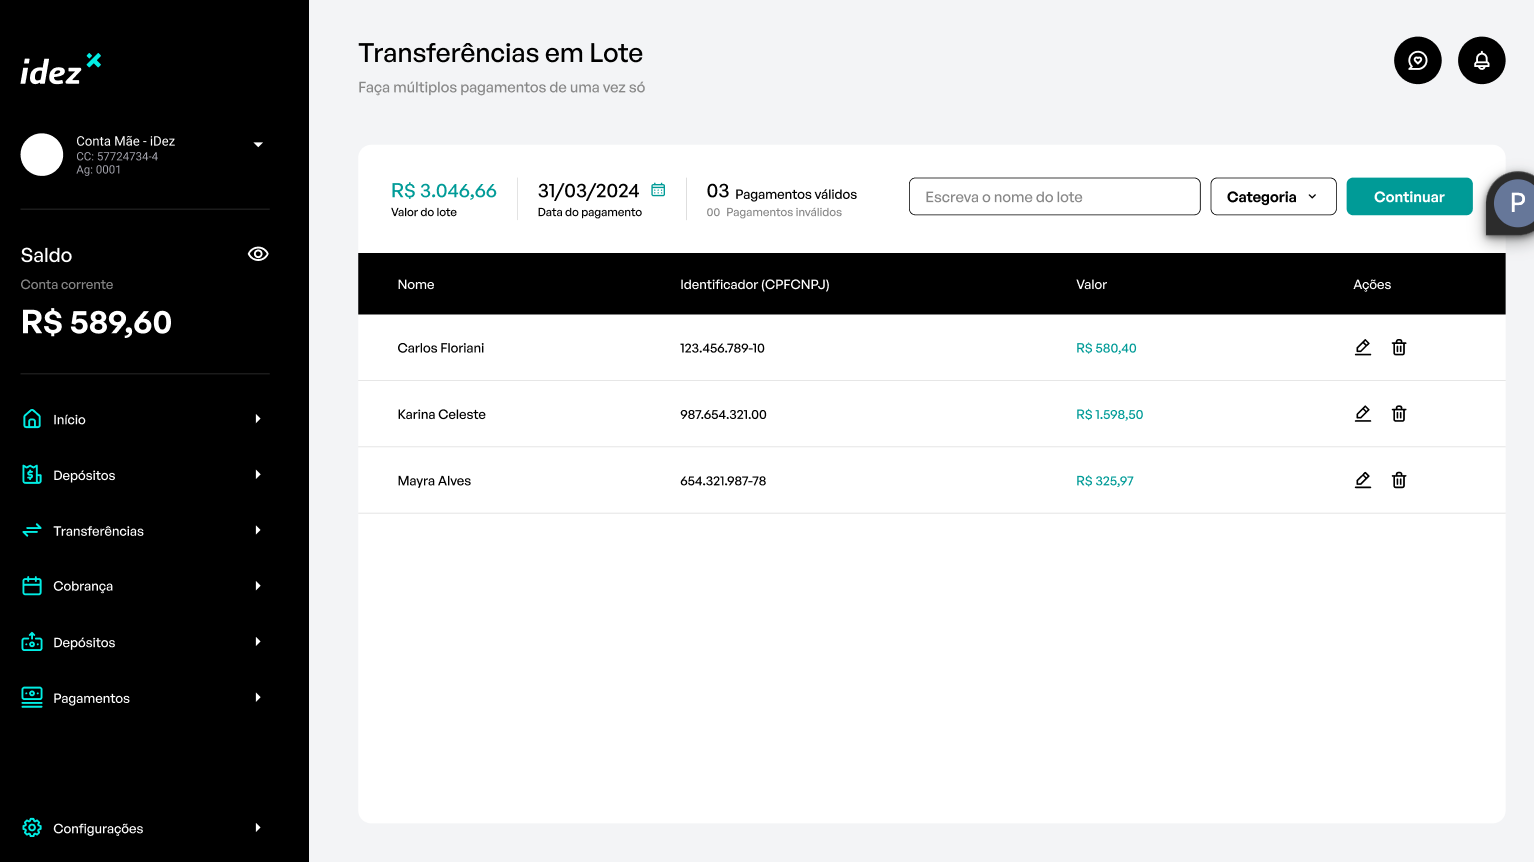Open calendar picker for payment date
Screen dimensions: 1534x862
(658, 190)
